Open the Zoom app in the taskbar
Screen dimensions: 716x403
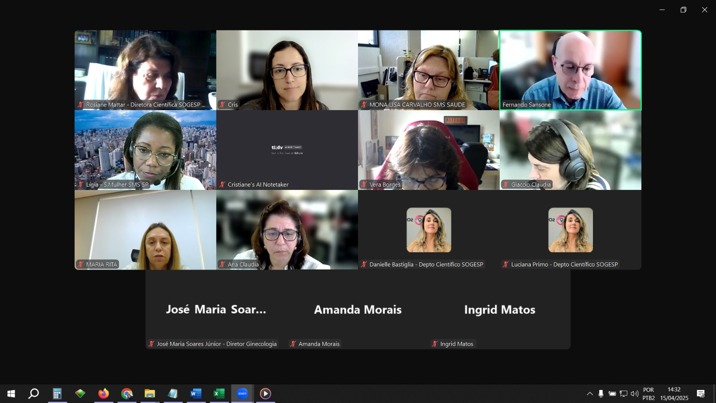[242, 393]
